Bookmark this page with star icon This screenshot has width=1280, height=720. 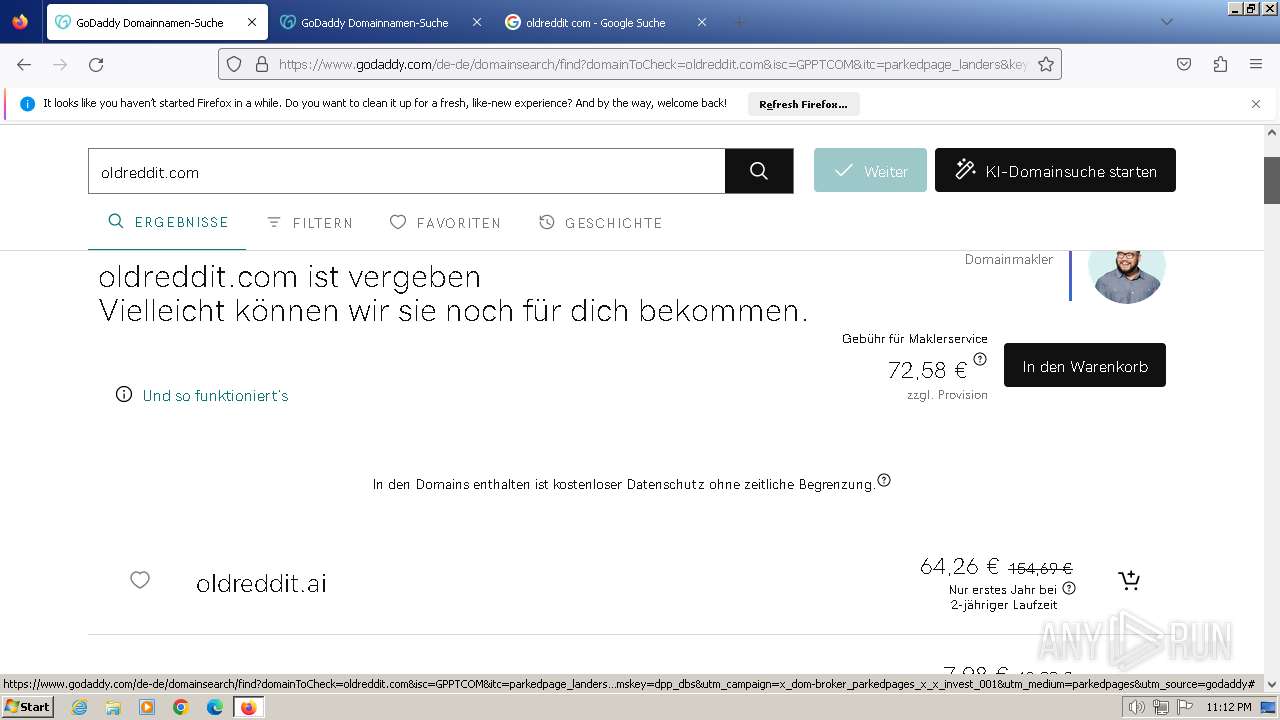click(x=1046, y=64)
